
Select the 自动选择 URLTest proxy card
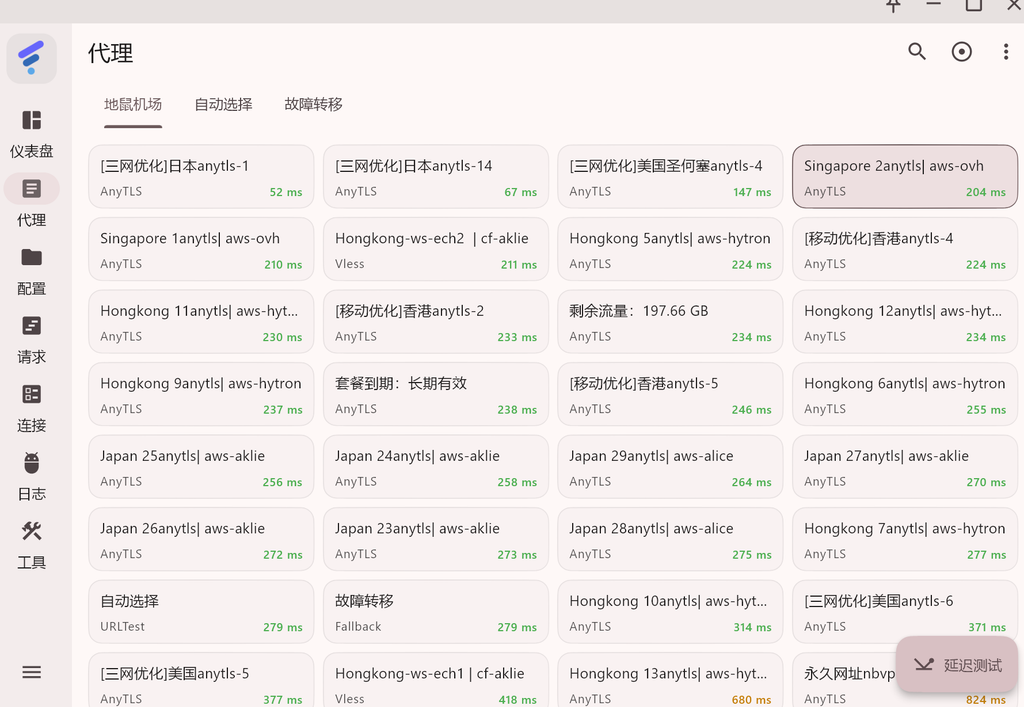(201, 611)
